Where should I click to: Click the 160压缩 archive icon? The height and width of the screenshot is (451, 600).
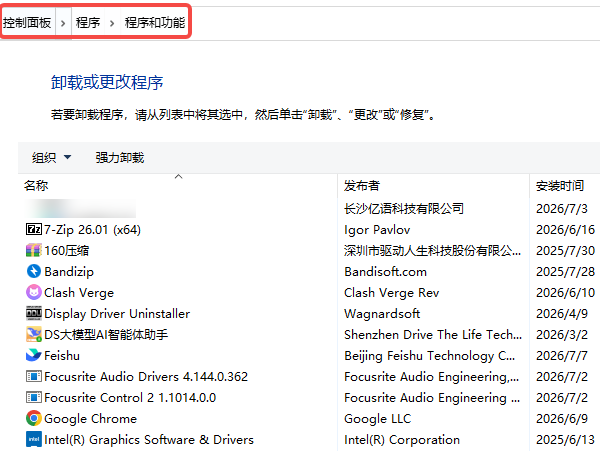point(34,251)
